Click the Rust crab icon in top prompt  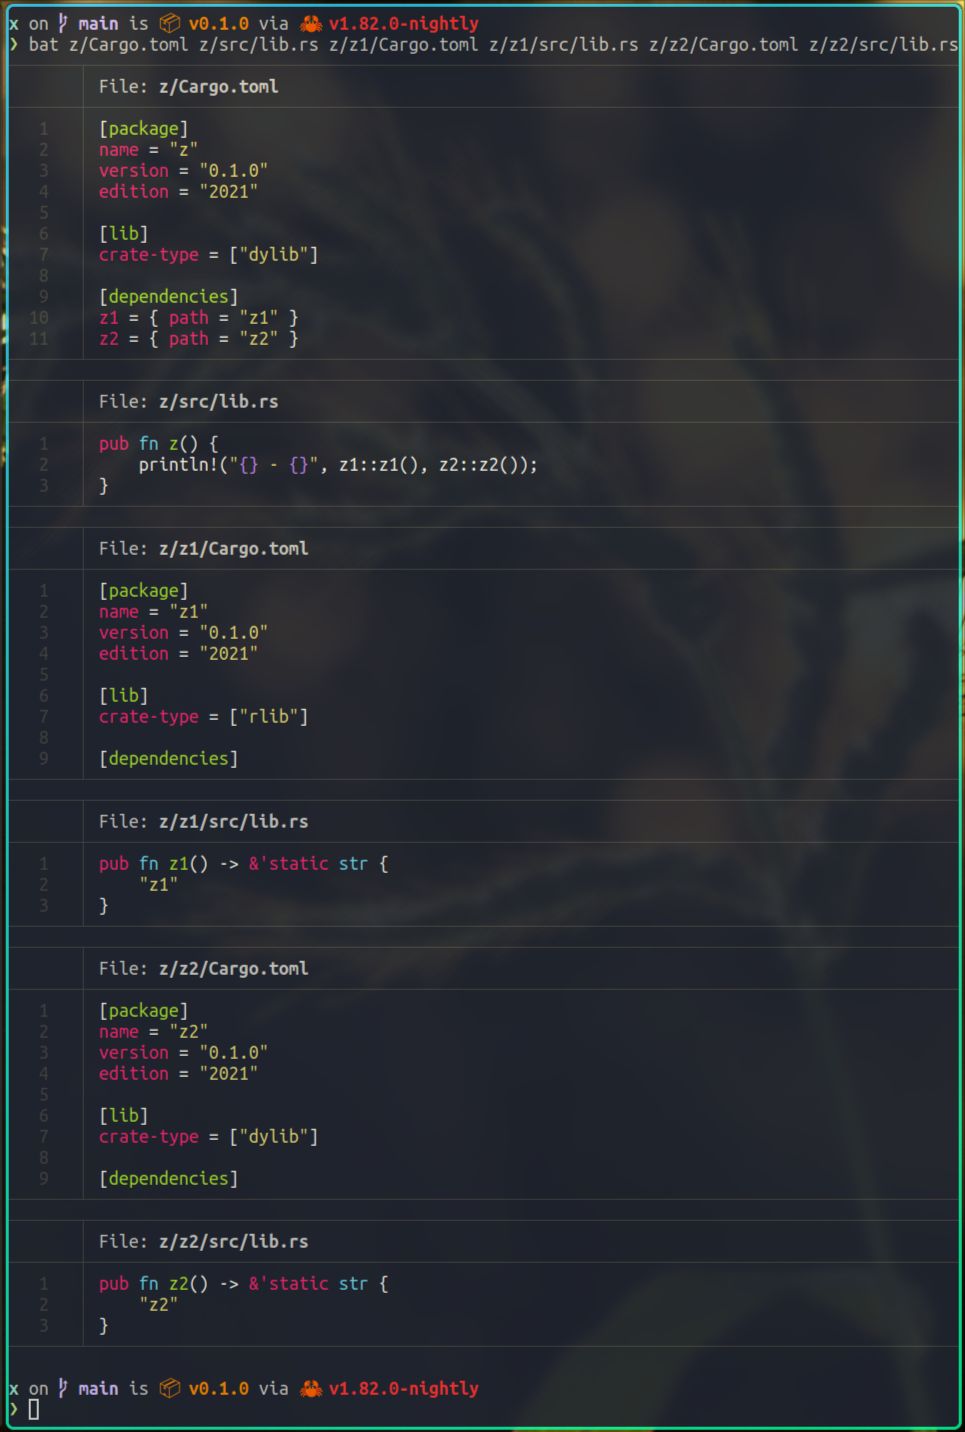(311, 23)
